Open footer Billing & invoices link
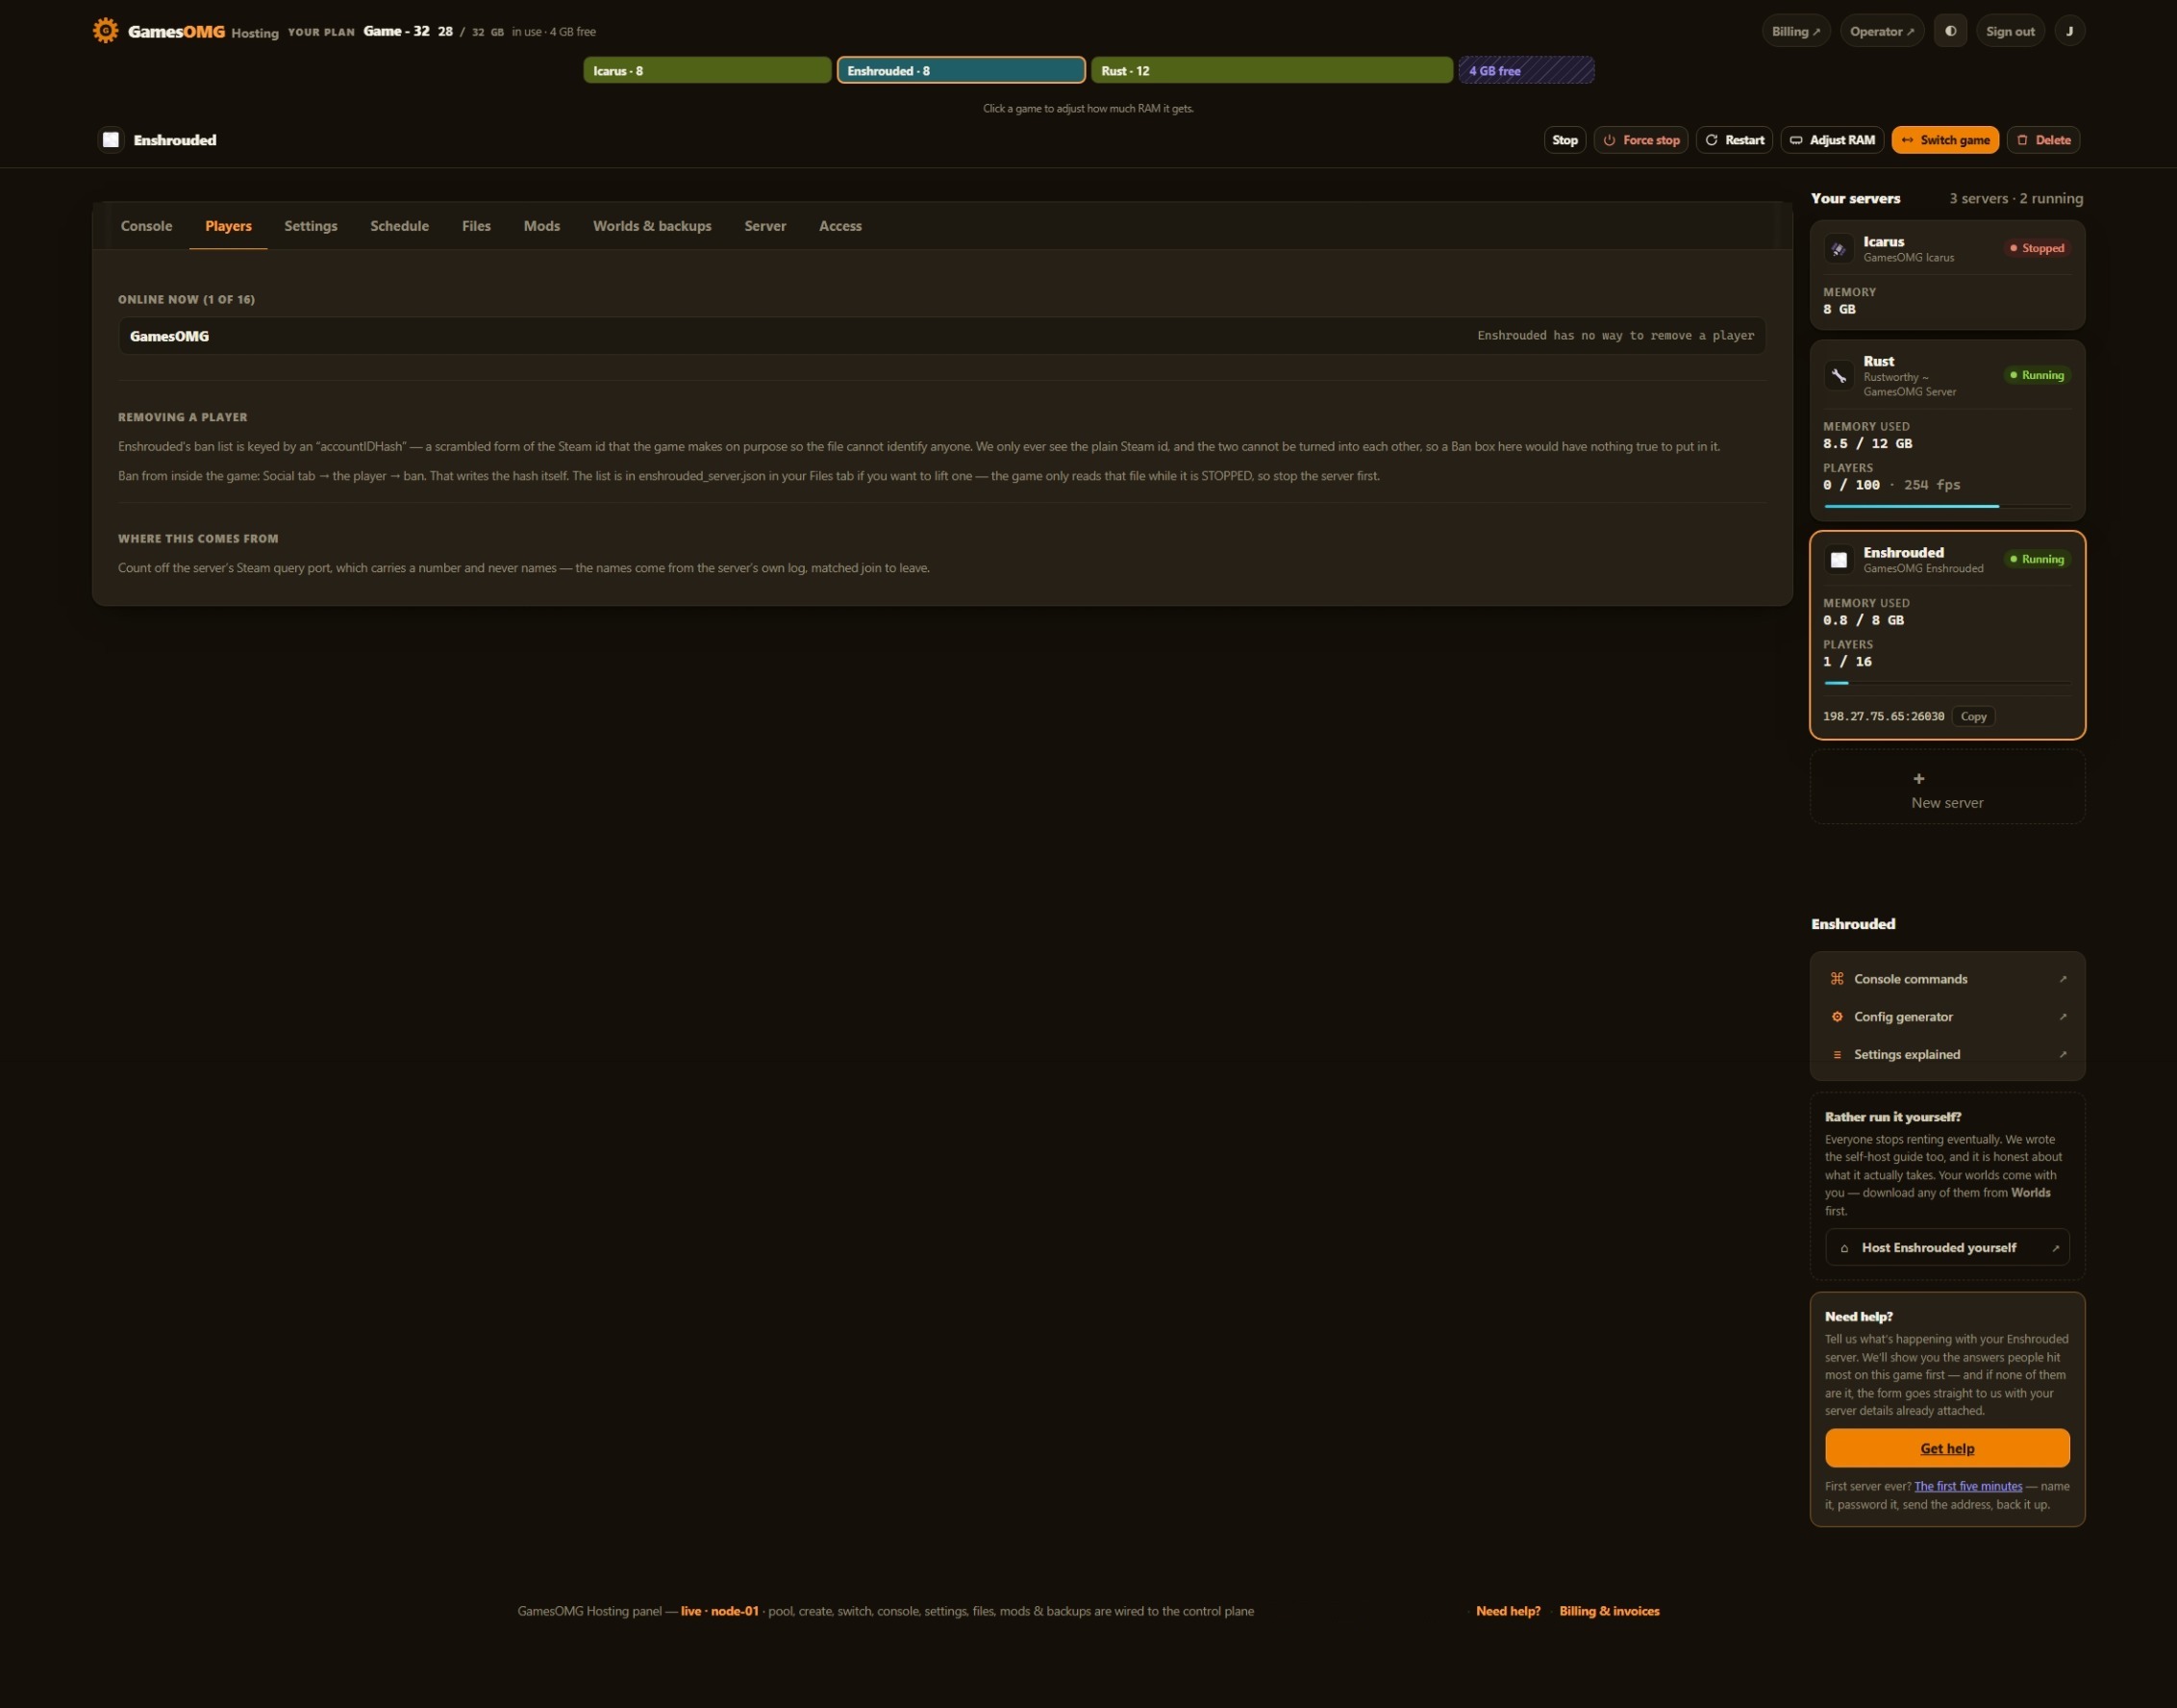Screen dimensions: 2177x1708 coord(1609,1612)
